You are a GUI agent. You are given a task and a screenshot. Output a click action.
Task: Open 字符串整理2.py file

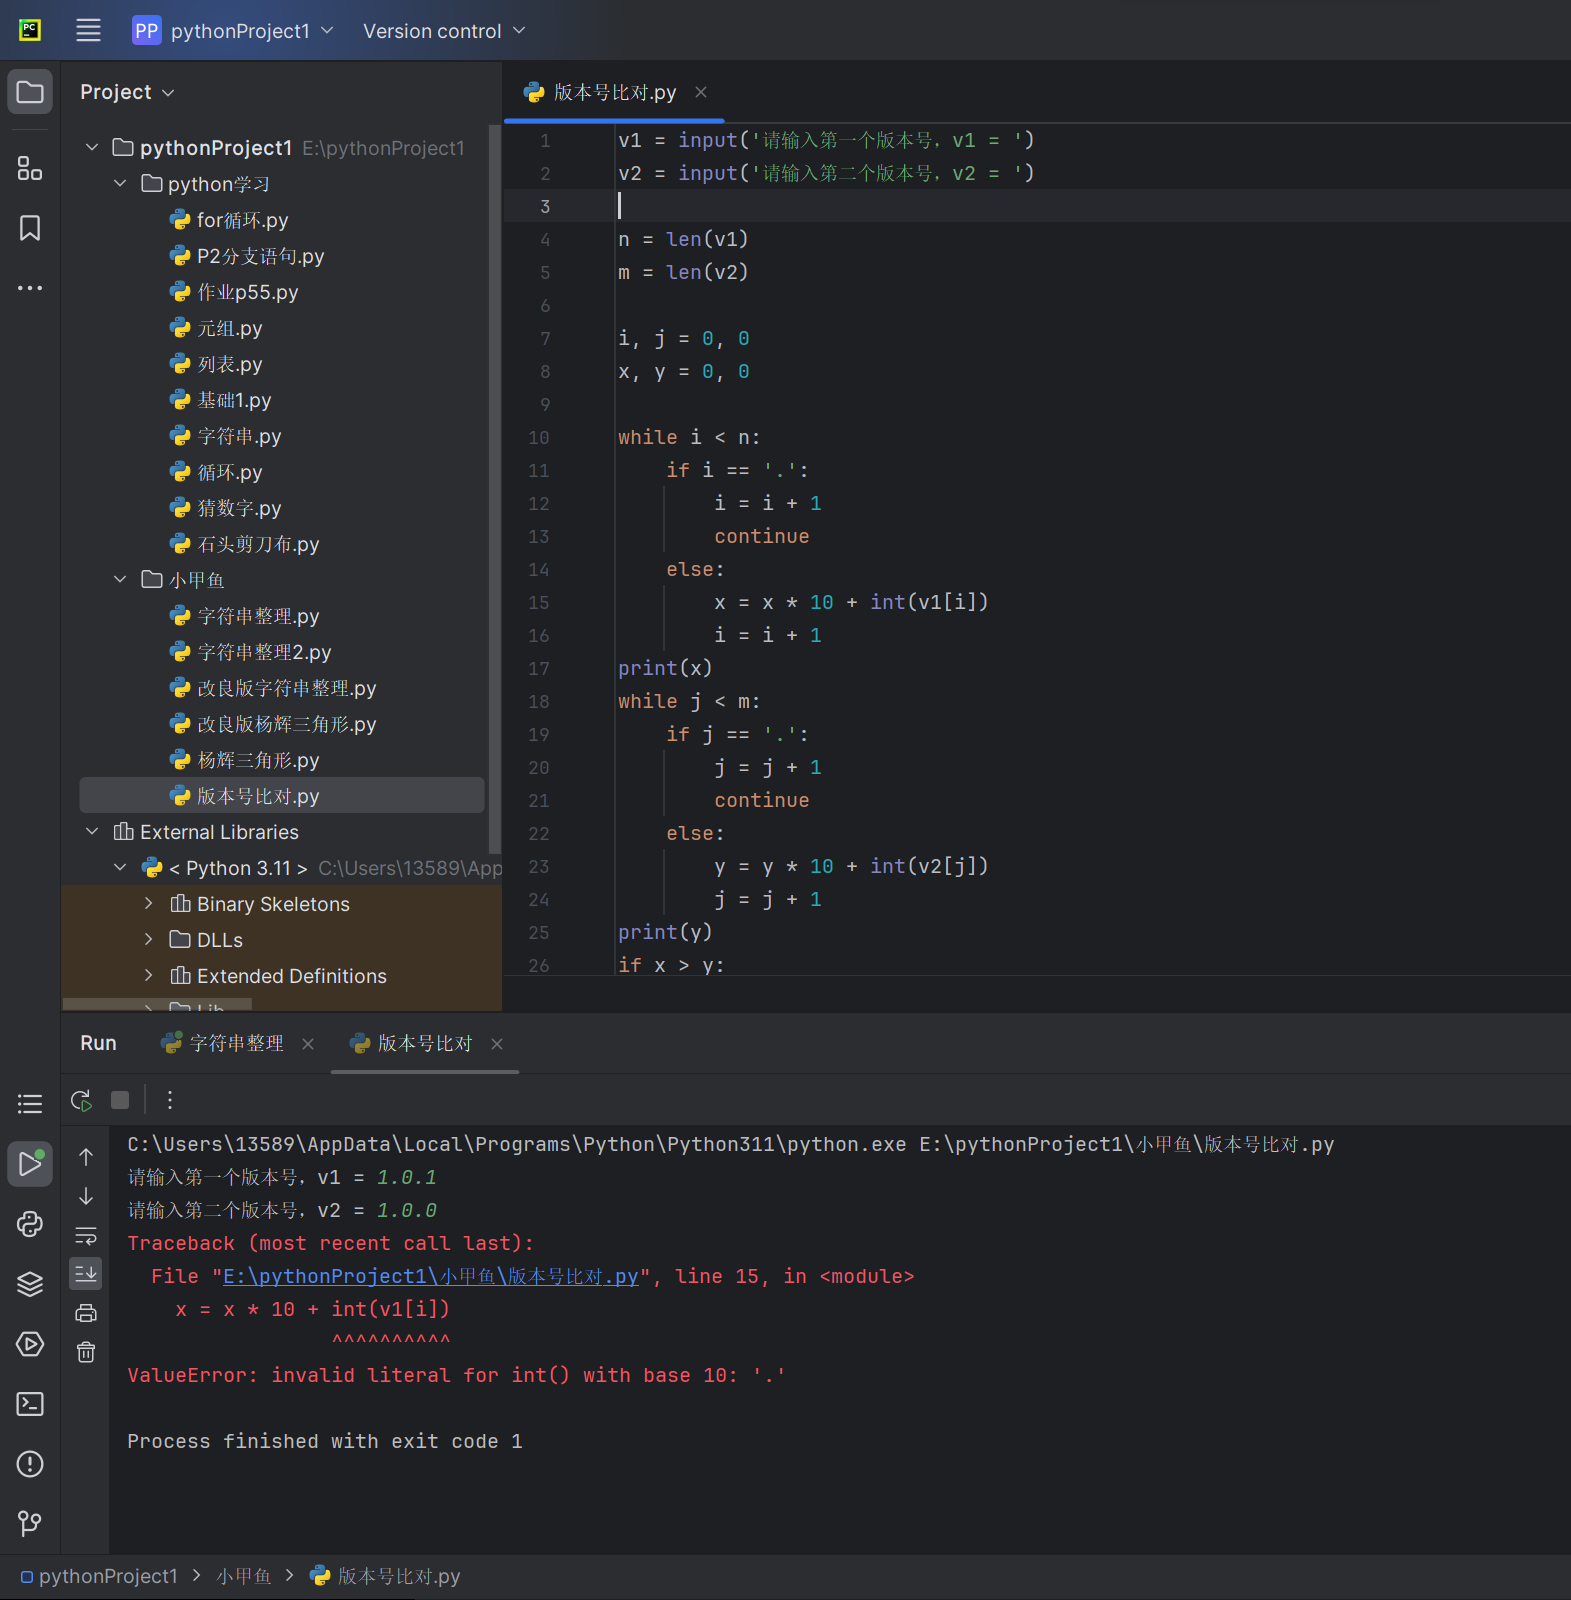click(264, 652)
